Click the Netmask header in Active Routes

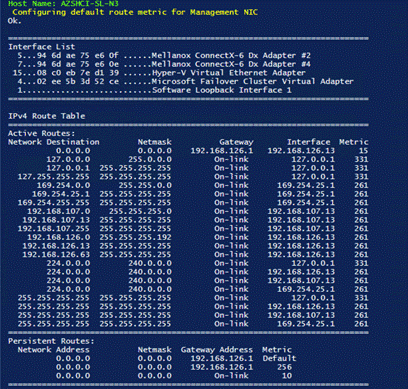pyautogui.click(x=155, y=142)
